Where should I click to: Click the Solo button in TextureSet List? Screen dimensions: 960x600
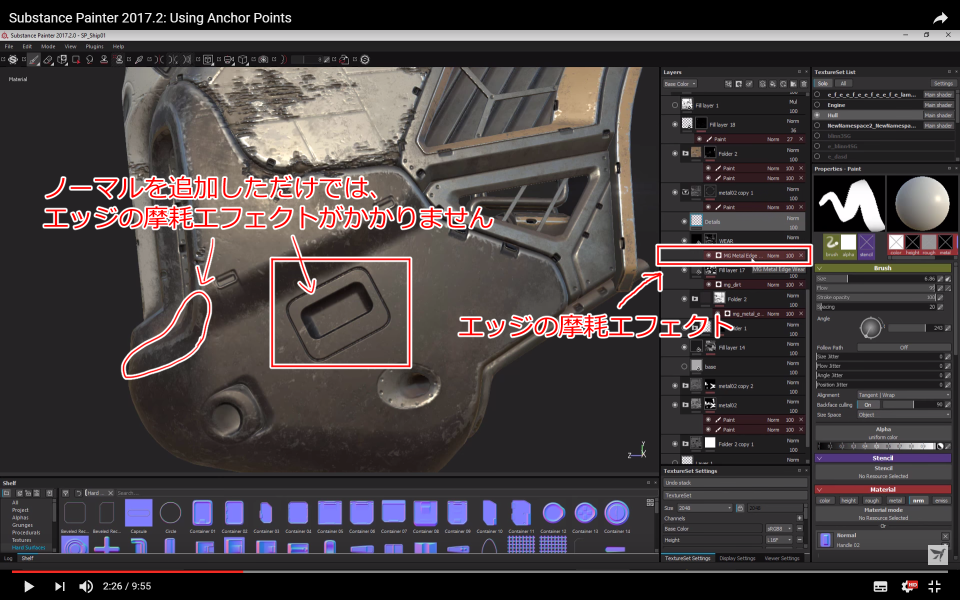point(823,83)
